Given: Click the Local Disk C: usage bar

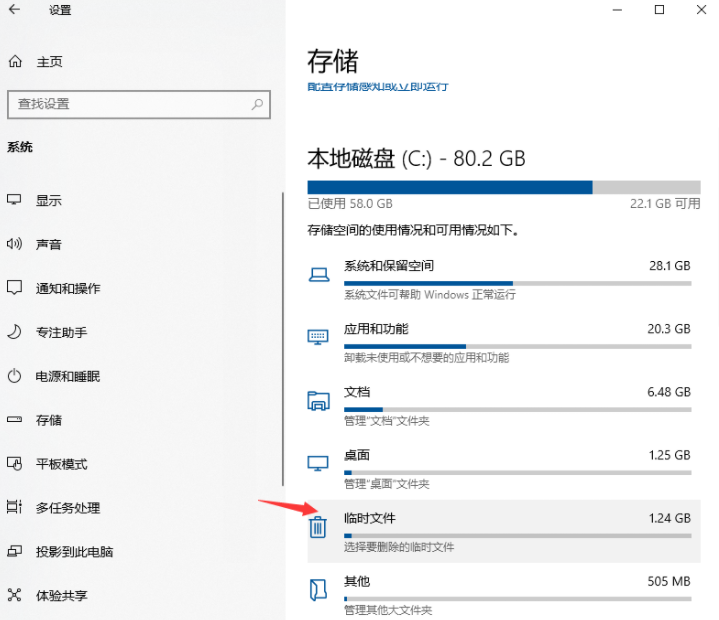Looking at the screenshot, I should coord(503,187).
